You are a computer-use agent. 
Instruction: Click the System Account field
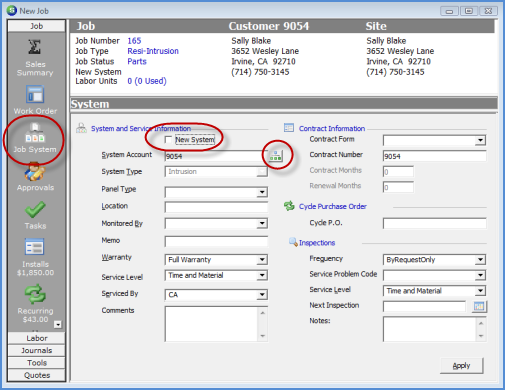coord(215,156)
